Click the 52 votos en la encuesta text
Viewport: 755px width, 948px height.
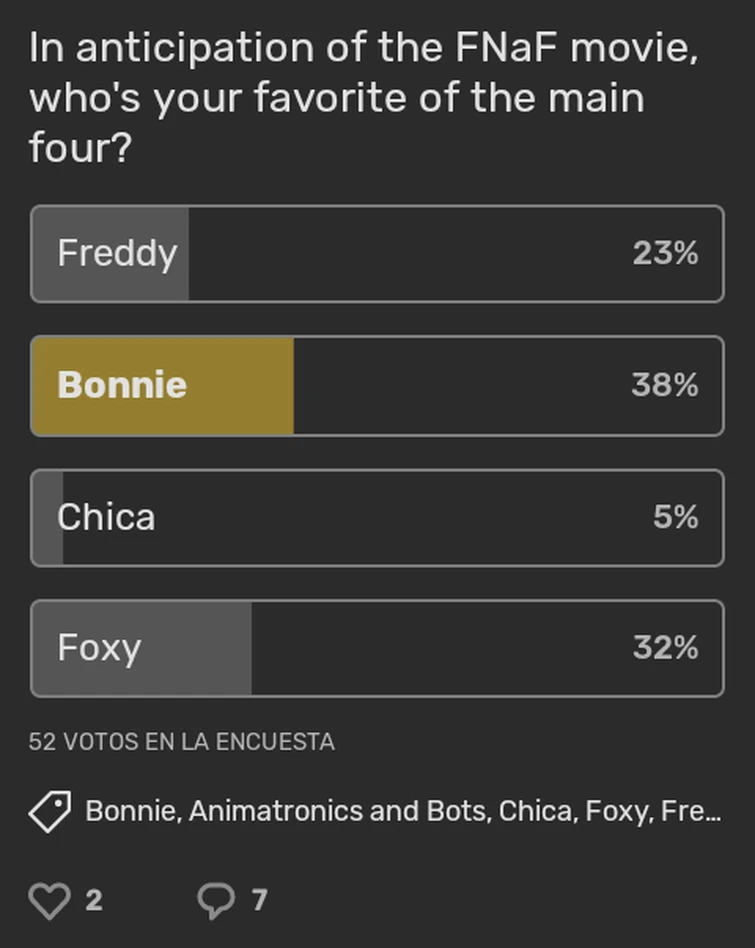(x=181, y=742)
